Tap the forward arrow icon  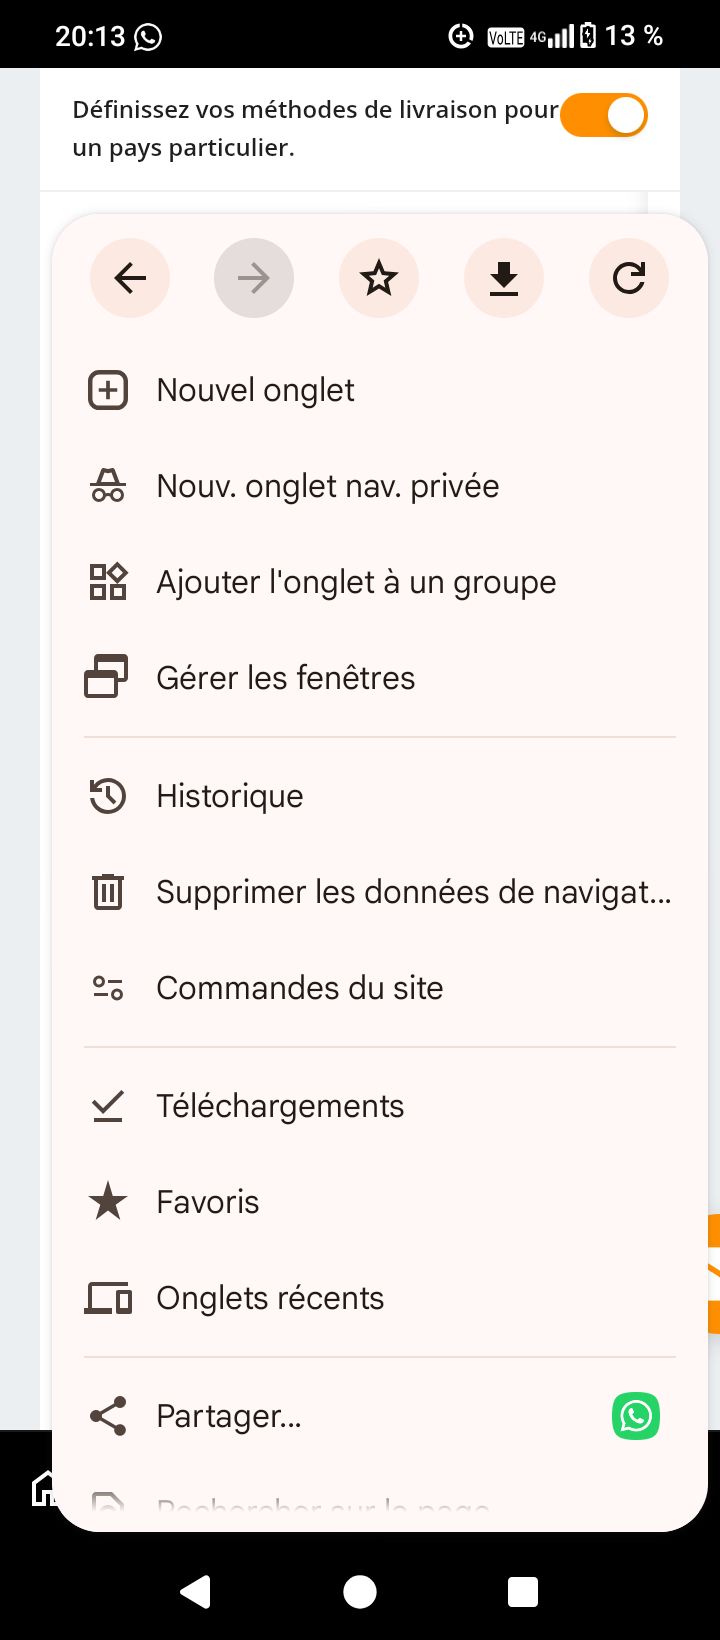pos(254,278)
